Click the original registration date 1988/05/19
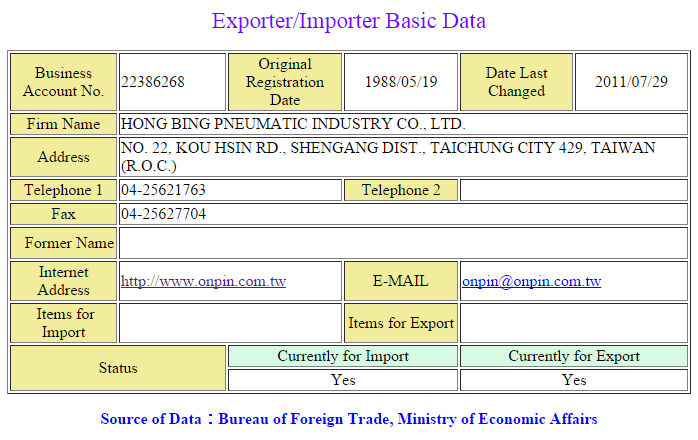 [401, 82]
